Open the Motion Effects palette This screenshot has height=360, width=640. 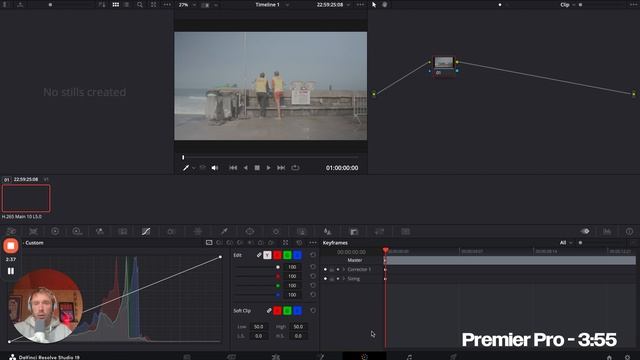coord(122,231)
